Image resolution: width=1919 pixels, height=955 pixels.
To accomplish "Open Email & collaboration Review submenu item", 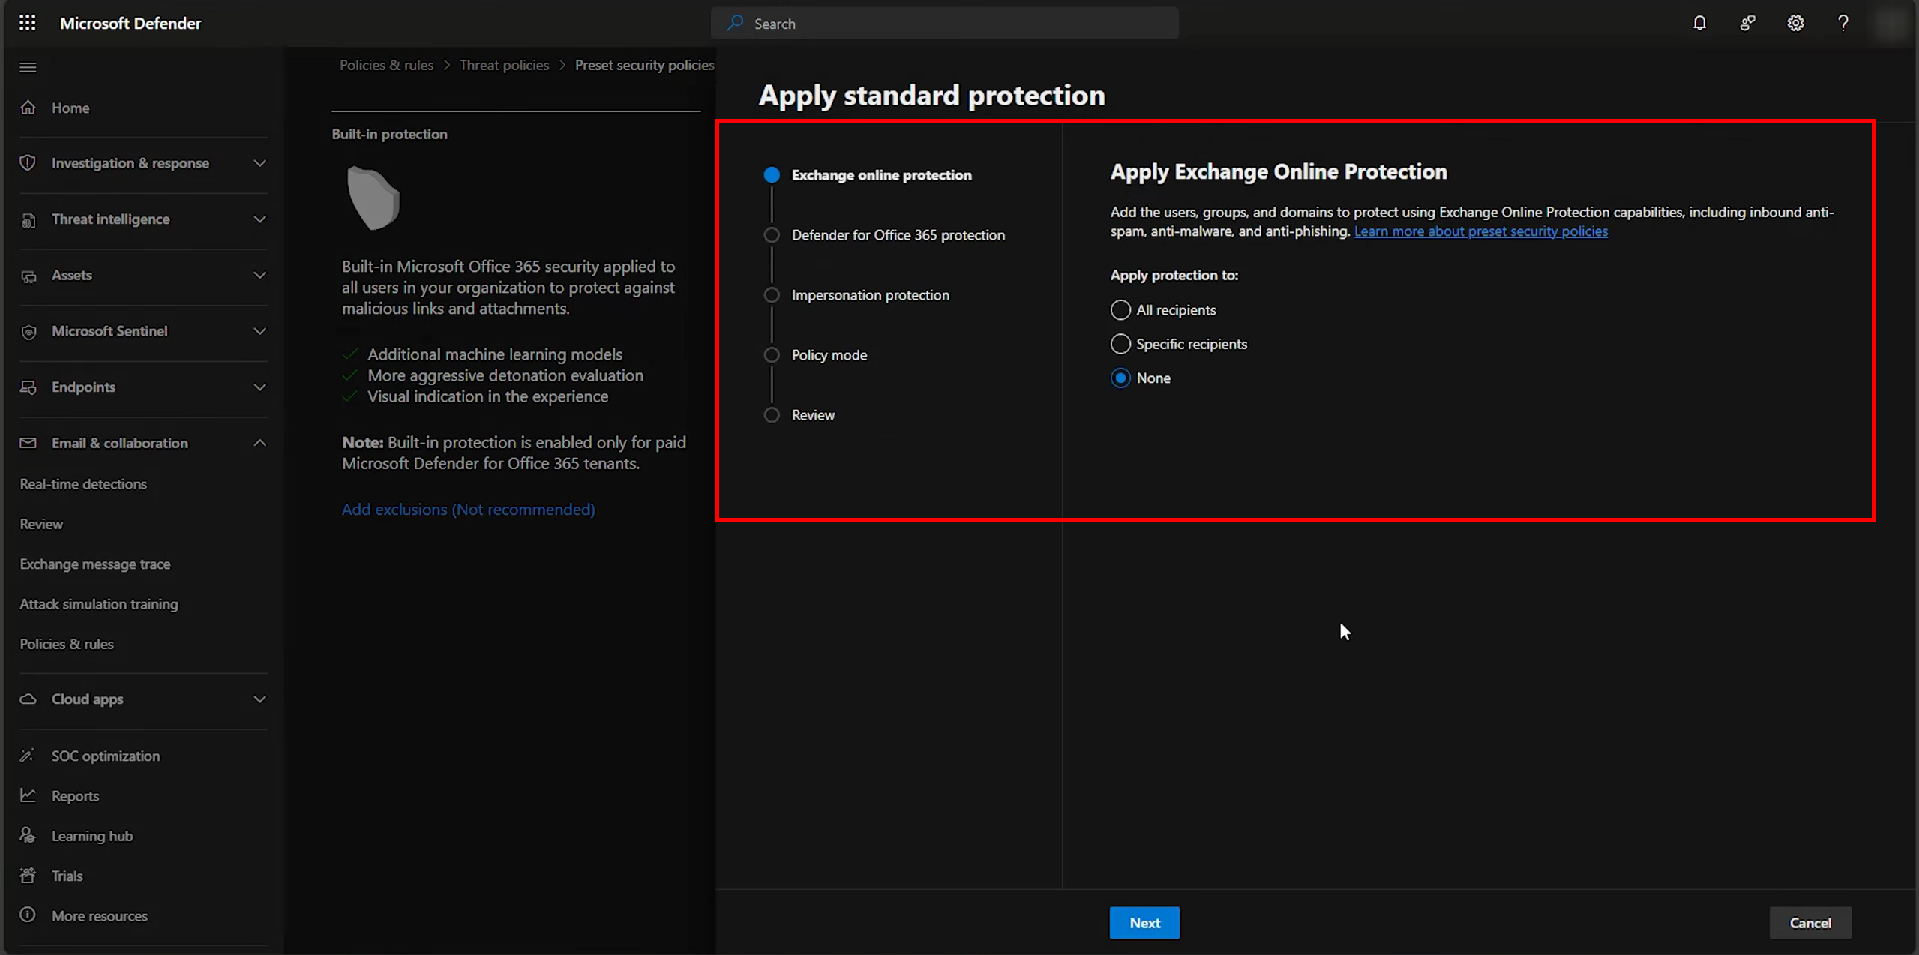I will tap(41, 524).
